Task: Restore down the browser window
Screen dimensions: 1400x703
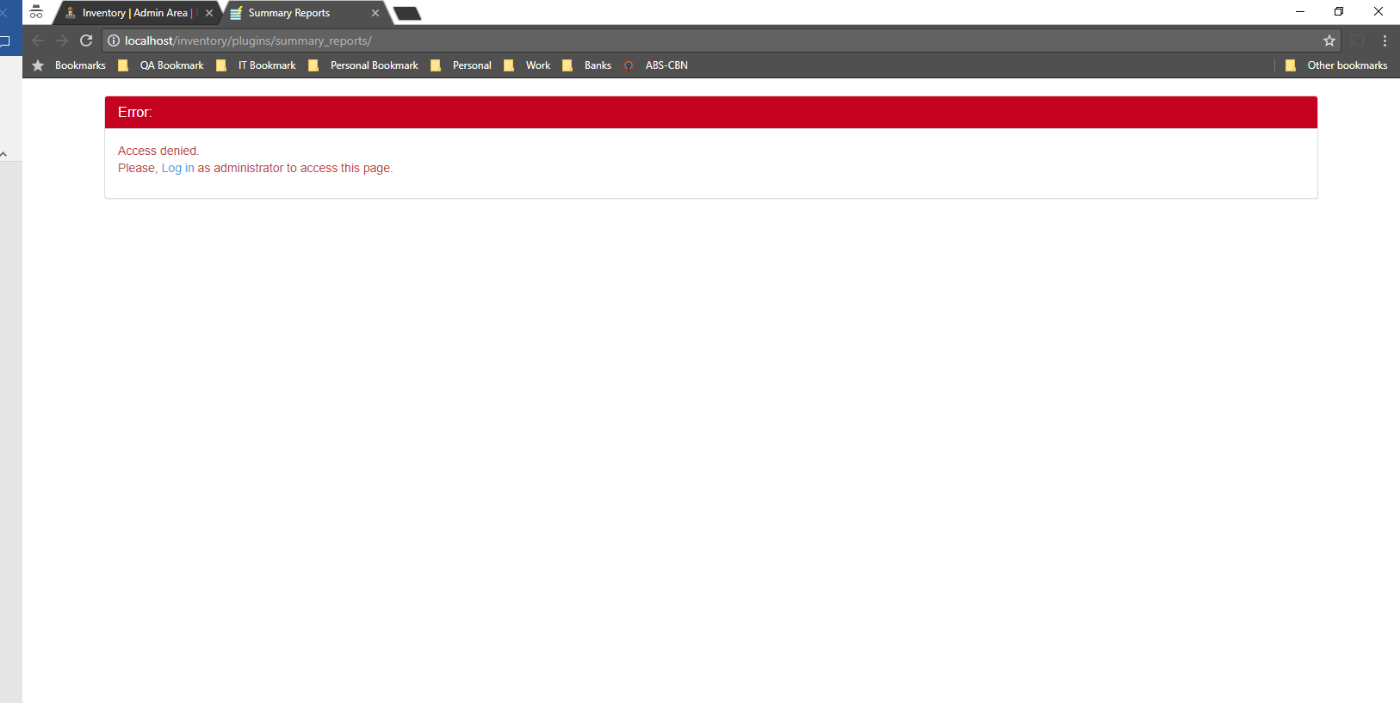Action: tap(1339, 12)
